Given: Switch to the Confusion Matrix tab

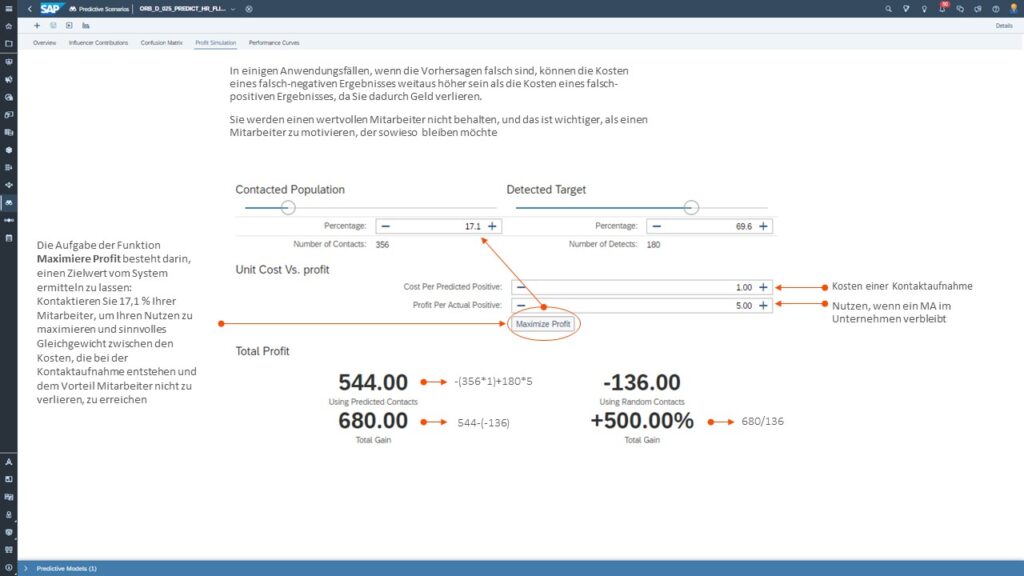Looking at the screenshot, I should (x=163, y=43).
